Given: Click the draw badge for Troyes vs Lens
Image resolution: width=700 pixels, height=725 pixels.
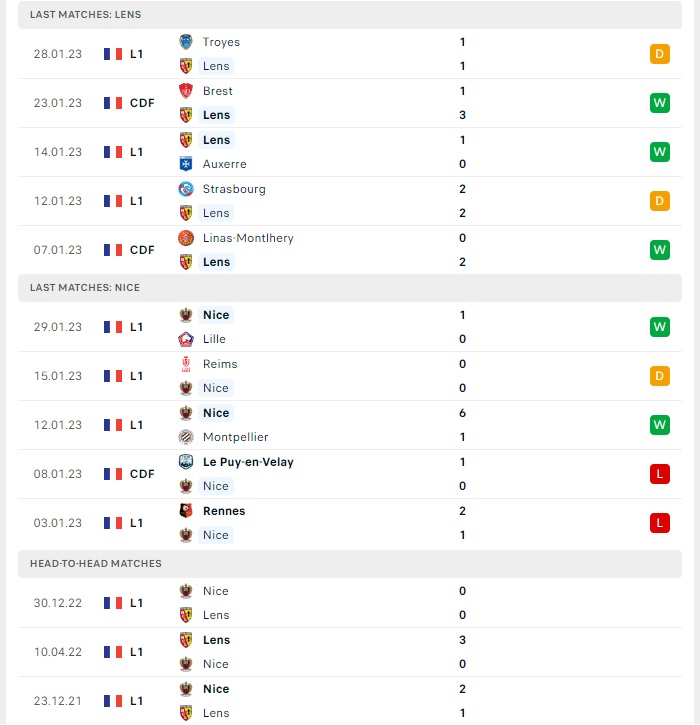Looking at the screenshot, I should [660, 54].
